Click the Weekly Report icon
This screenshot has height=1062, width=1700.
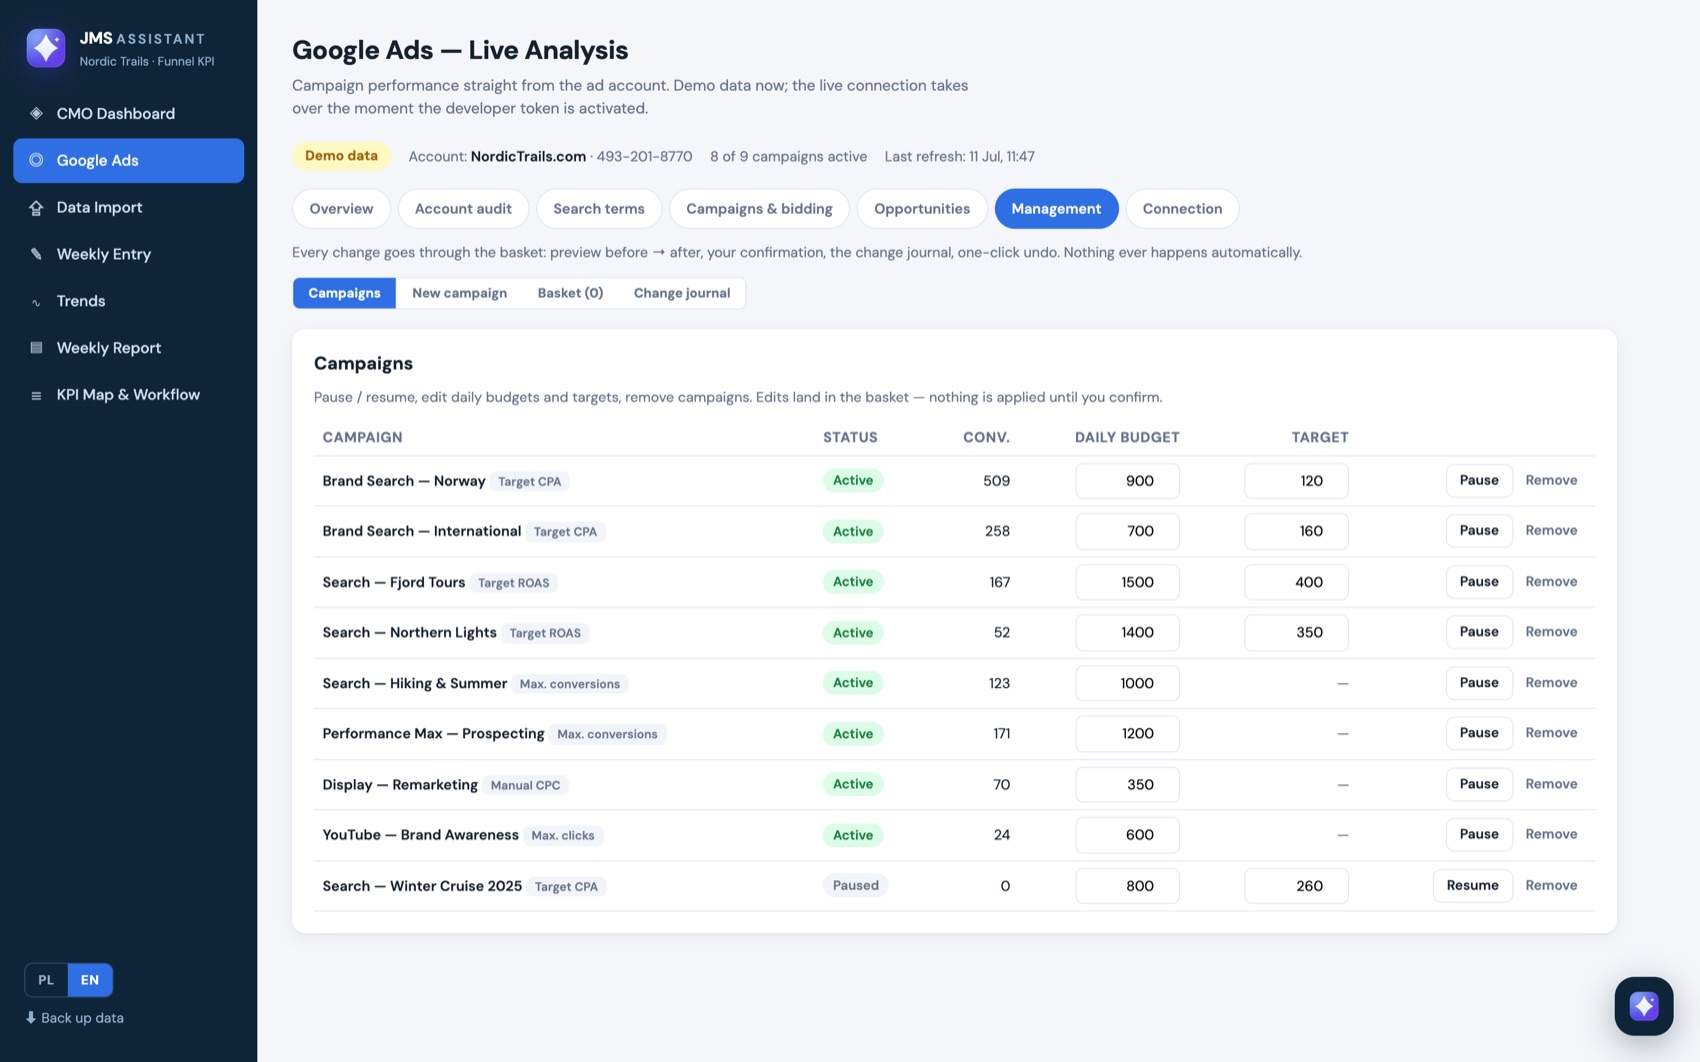tap(36, 348)
